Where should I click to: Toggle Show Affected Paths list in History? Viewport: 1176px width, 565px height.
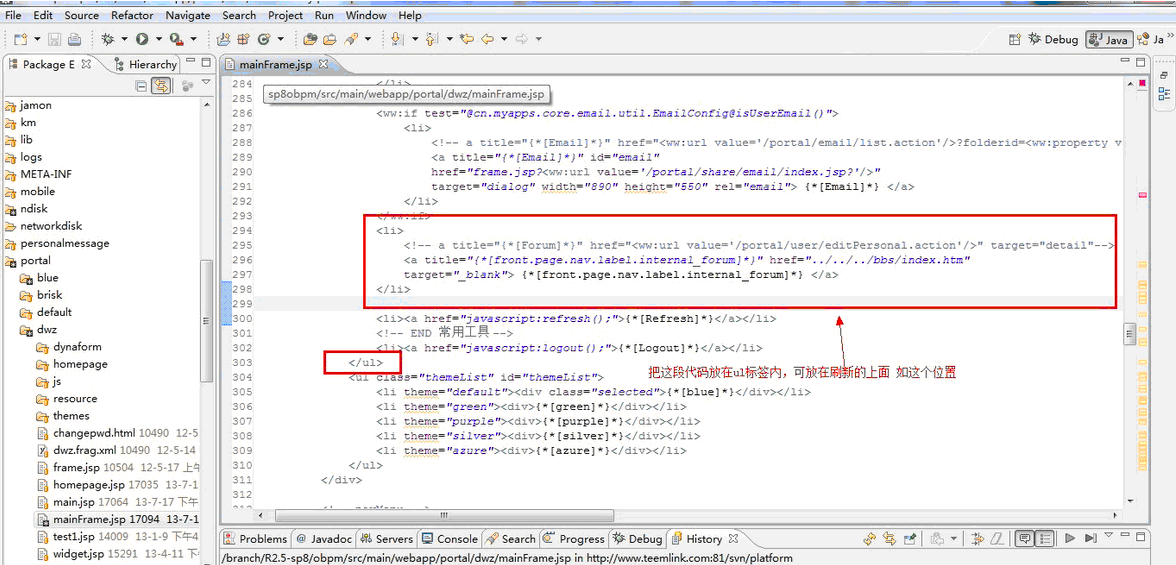(1043, 538)
